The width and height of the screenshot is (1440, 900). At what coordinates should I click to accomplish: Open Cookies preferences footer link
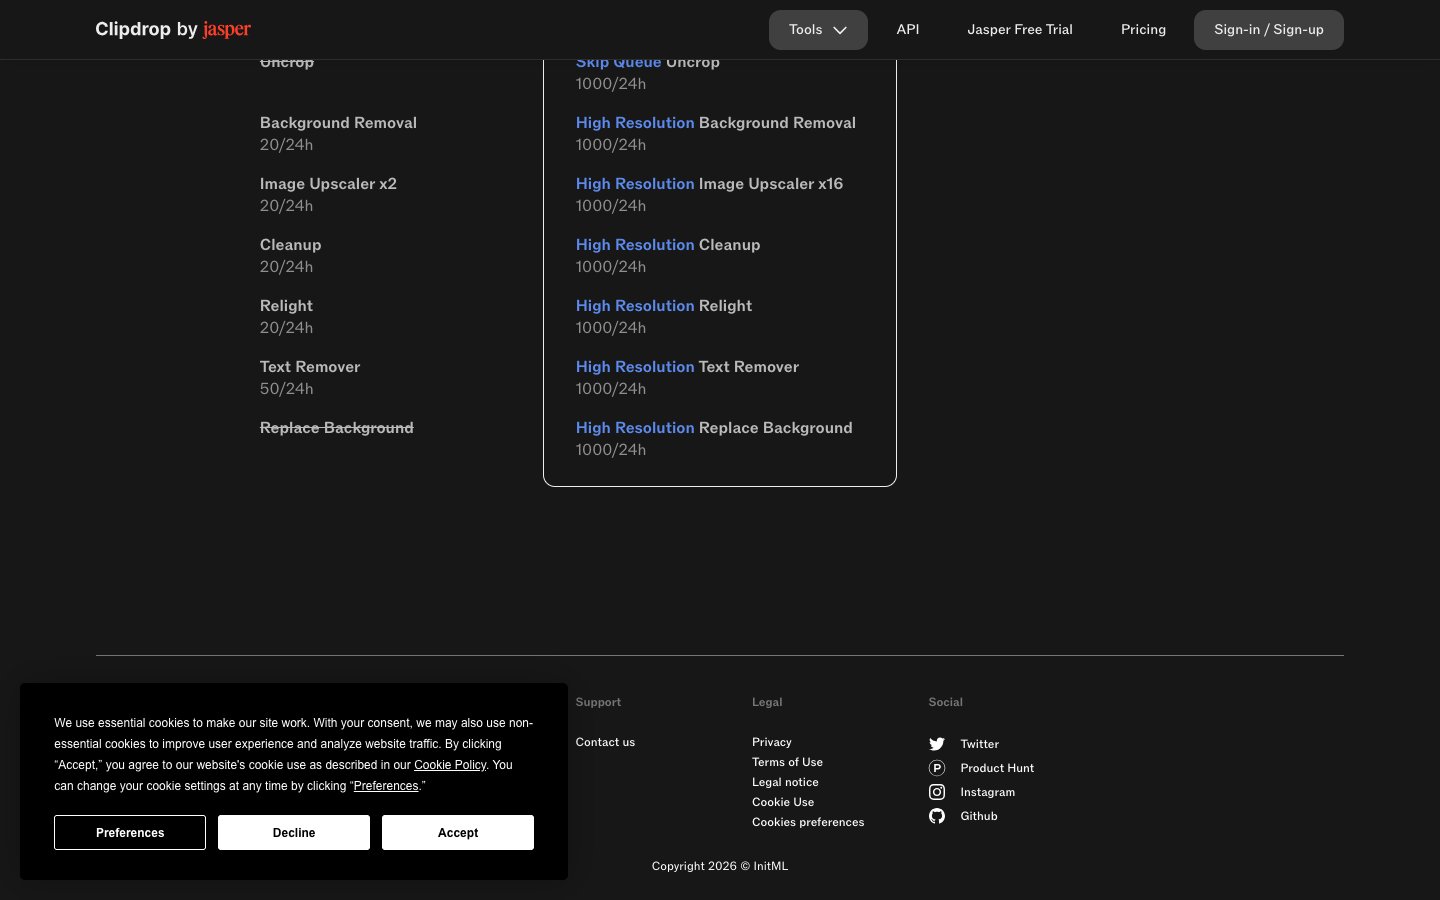808,822
